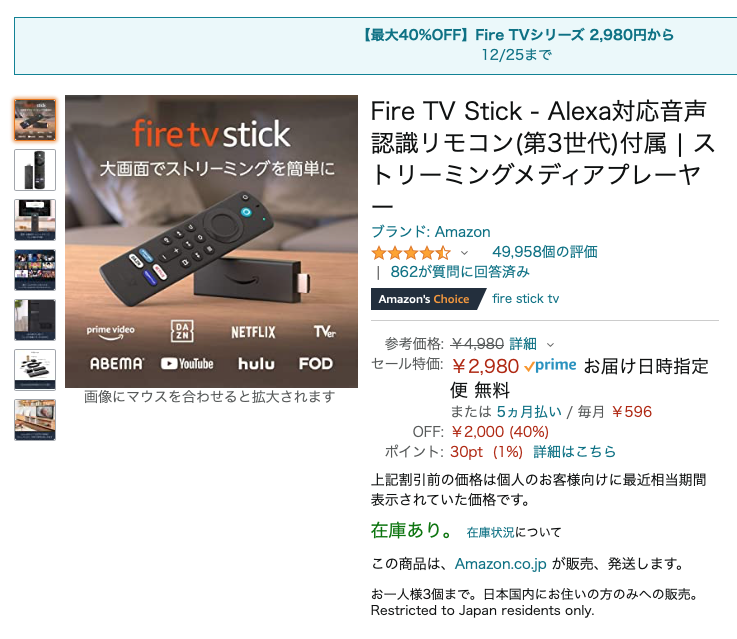Select the fifth thumbnail with dark device image
This screenshot has height=639, width=737.
coord(35,320)
